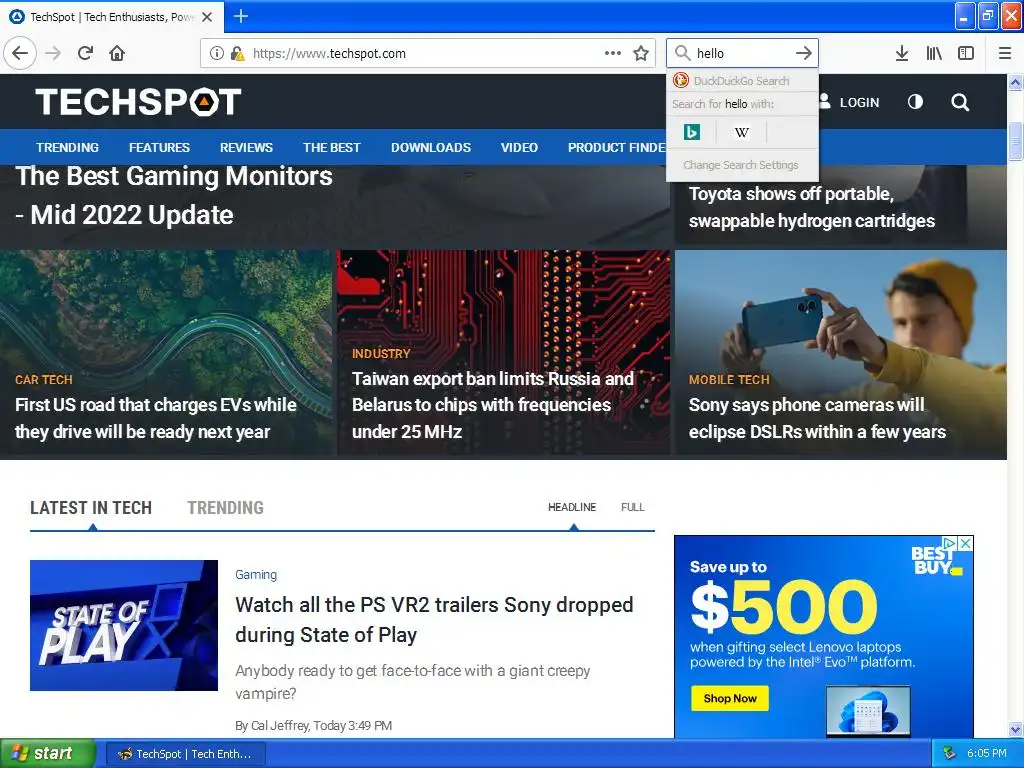1024x768 pixels.
Task: Open Toyota hydrogen cartridges article
Action: point(812,207)
